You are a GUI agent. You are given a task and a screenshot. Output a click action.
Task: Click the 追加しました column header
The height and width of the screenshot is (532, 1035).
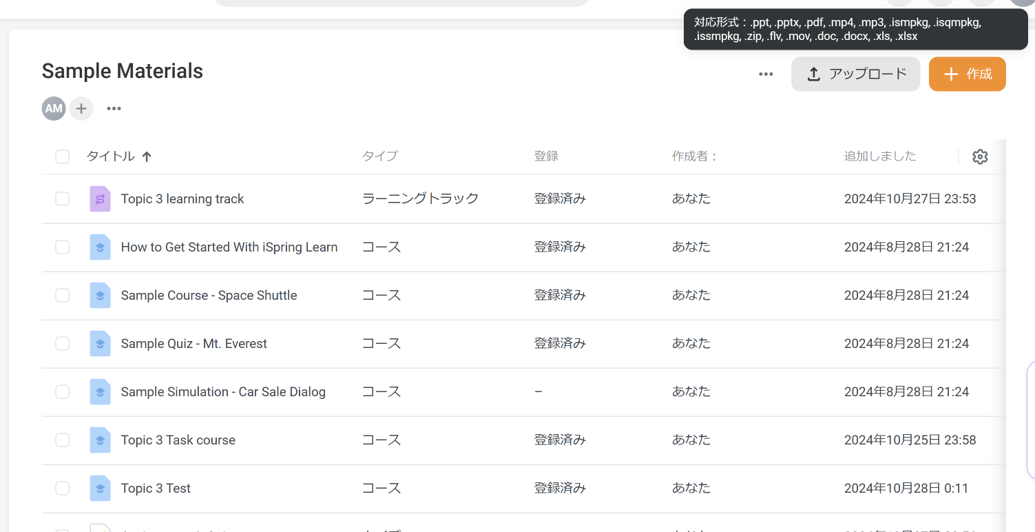879,157
